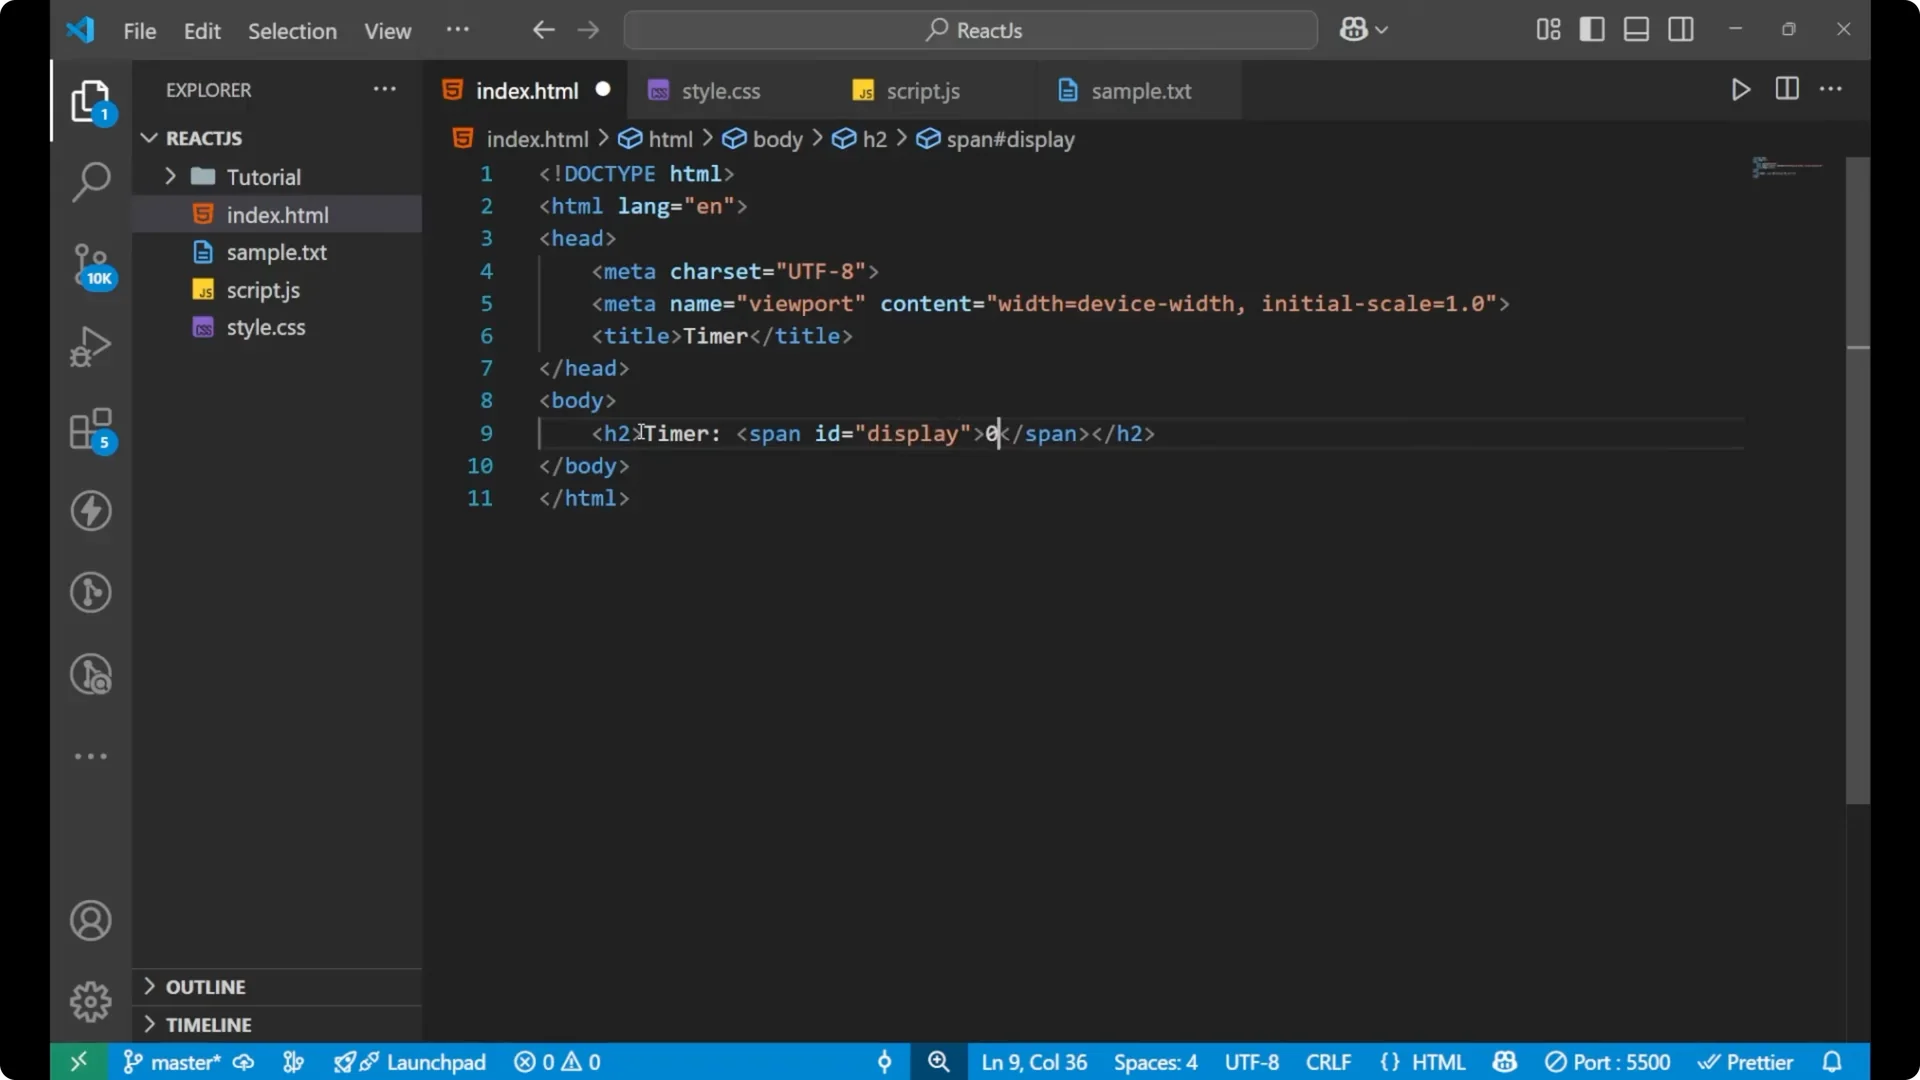Viewport: 1920px width, 1080px height.
Task: Open the Extensions view with 5 updates
Action: tap(91, 430)
